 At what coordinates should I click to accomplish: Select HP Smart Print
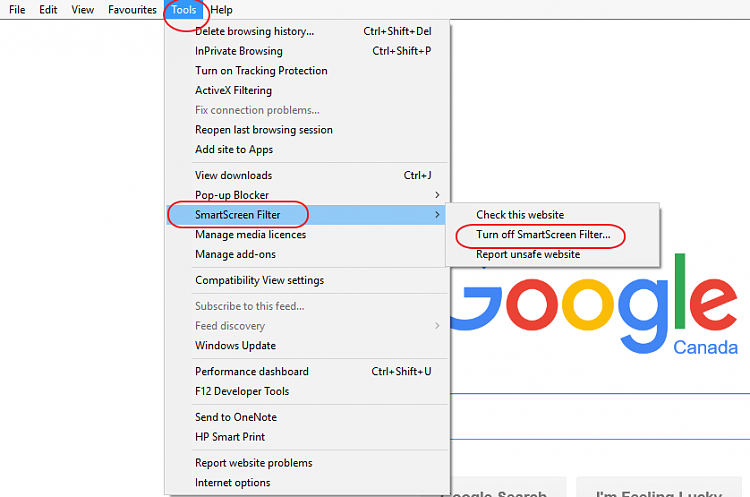point(306,436)
